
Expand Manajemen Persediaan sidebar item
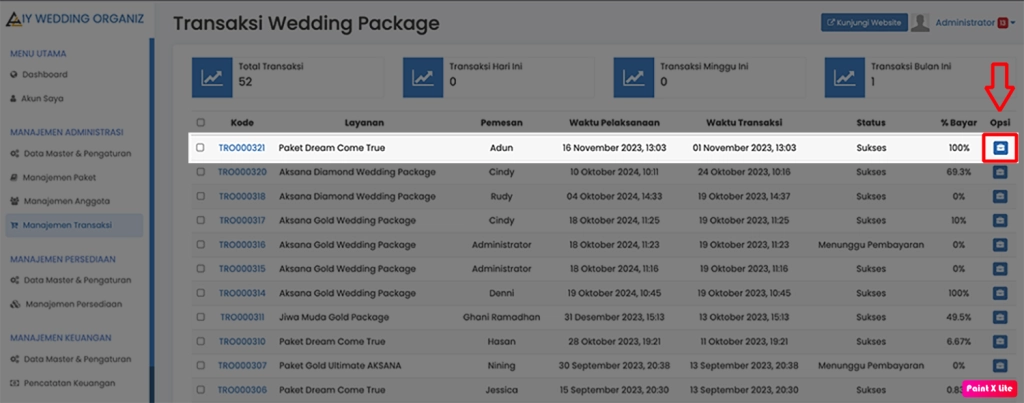71,303
